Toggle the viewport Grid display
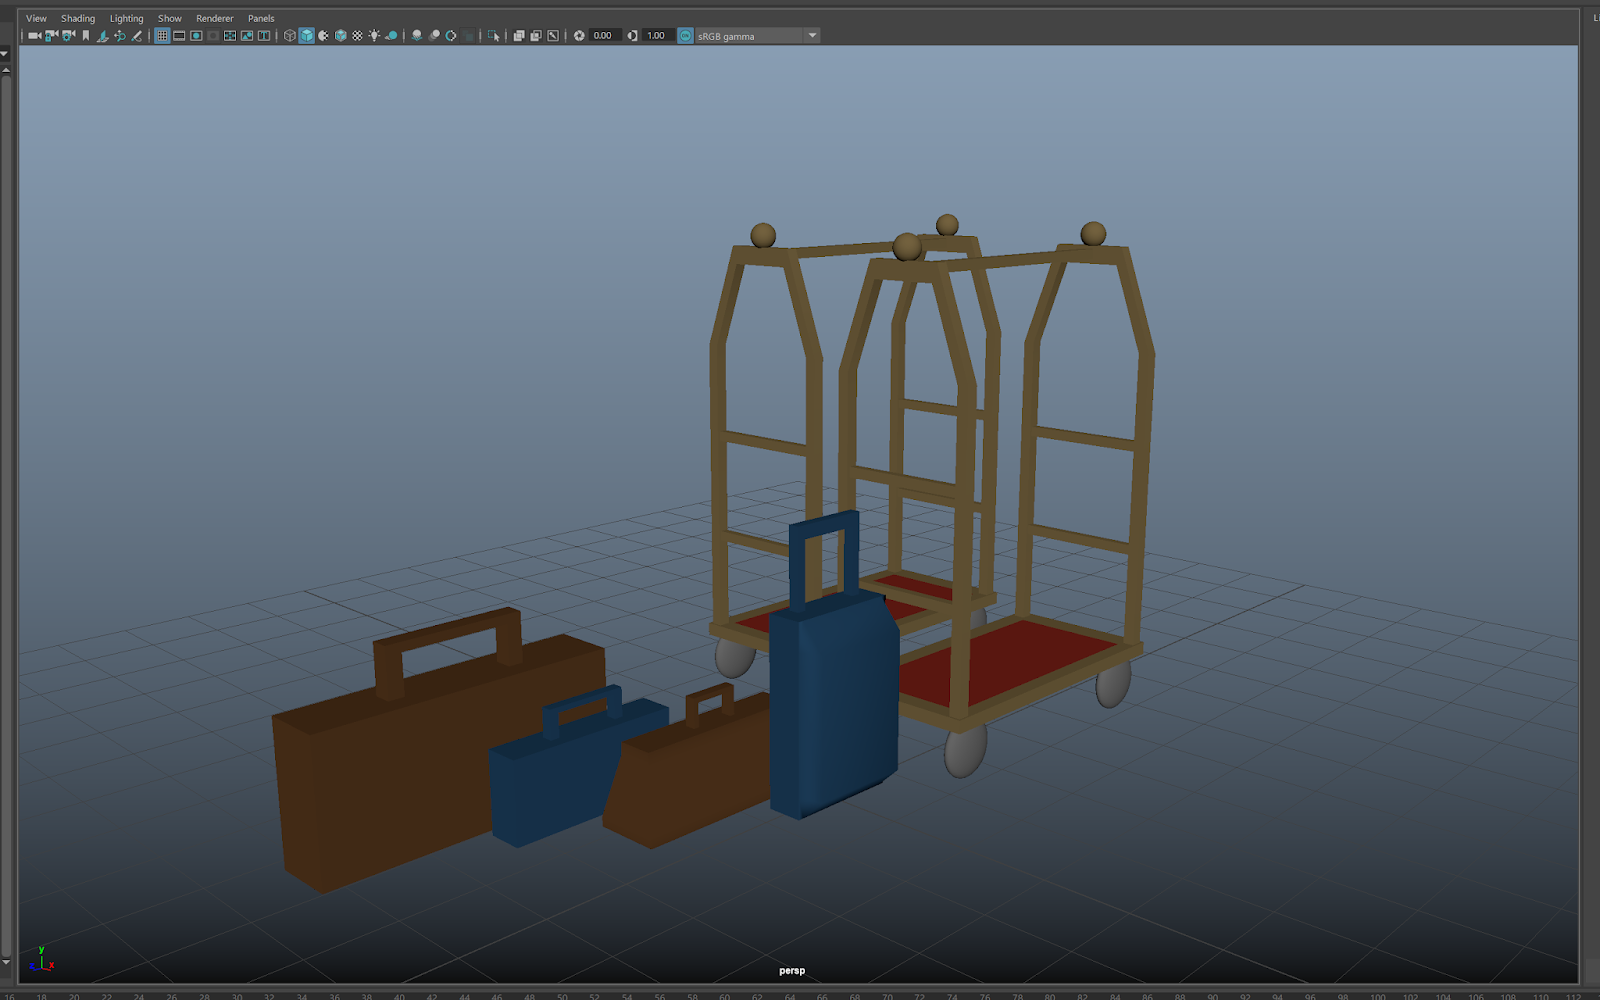Screen dimensions: 1600x1000 (162, 36)
